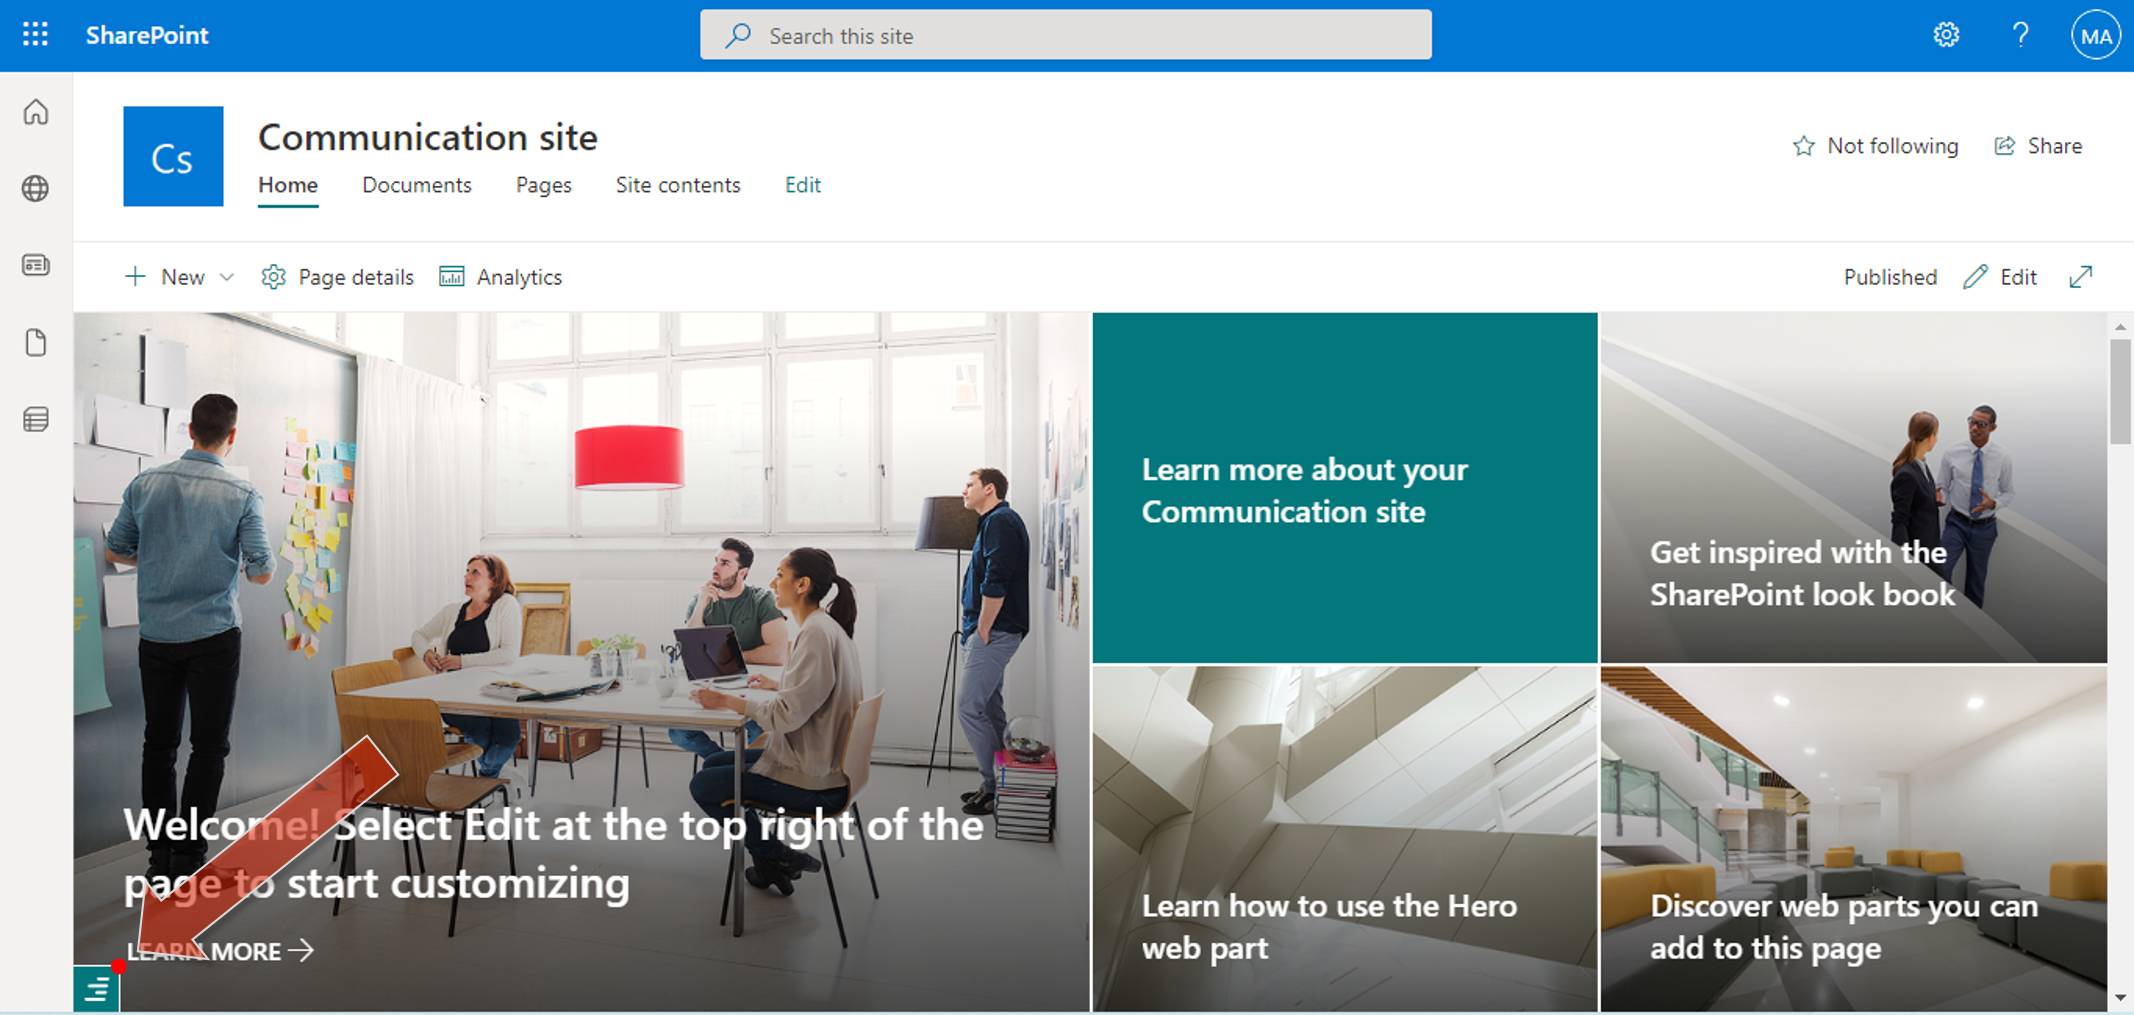This screenshot has height=1015, width=2134.
Task: Open the MA account profile avatar
Action: click(x=2095, y=36)
